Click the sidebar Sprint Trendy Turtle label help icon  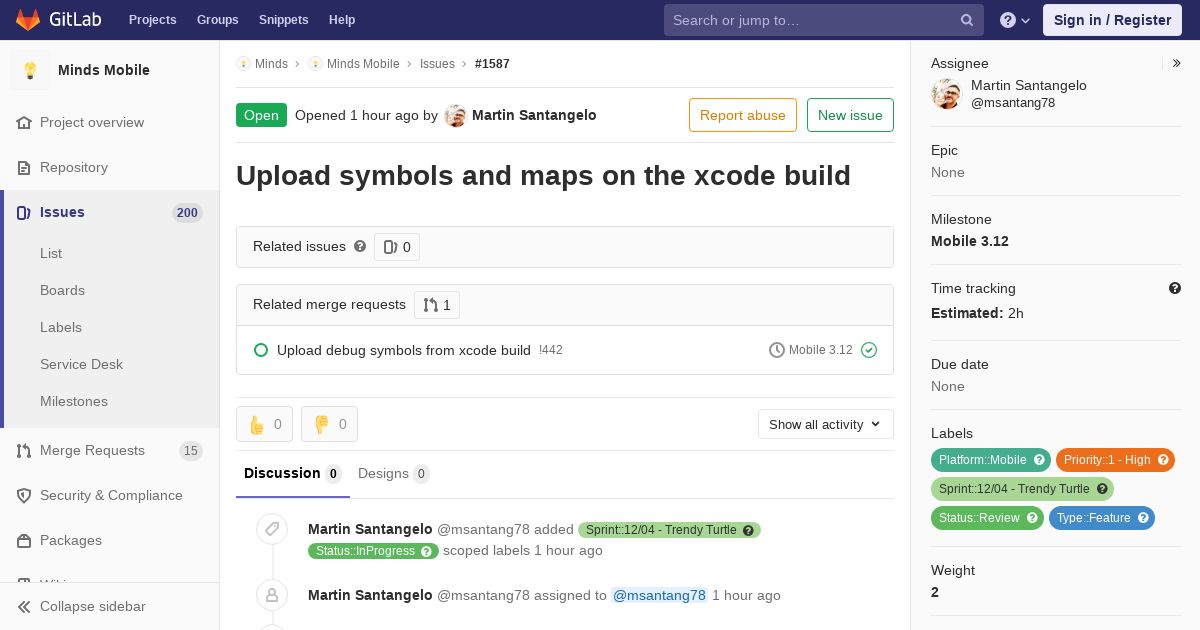1102,489
